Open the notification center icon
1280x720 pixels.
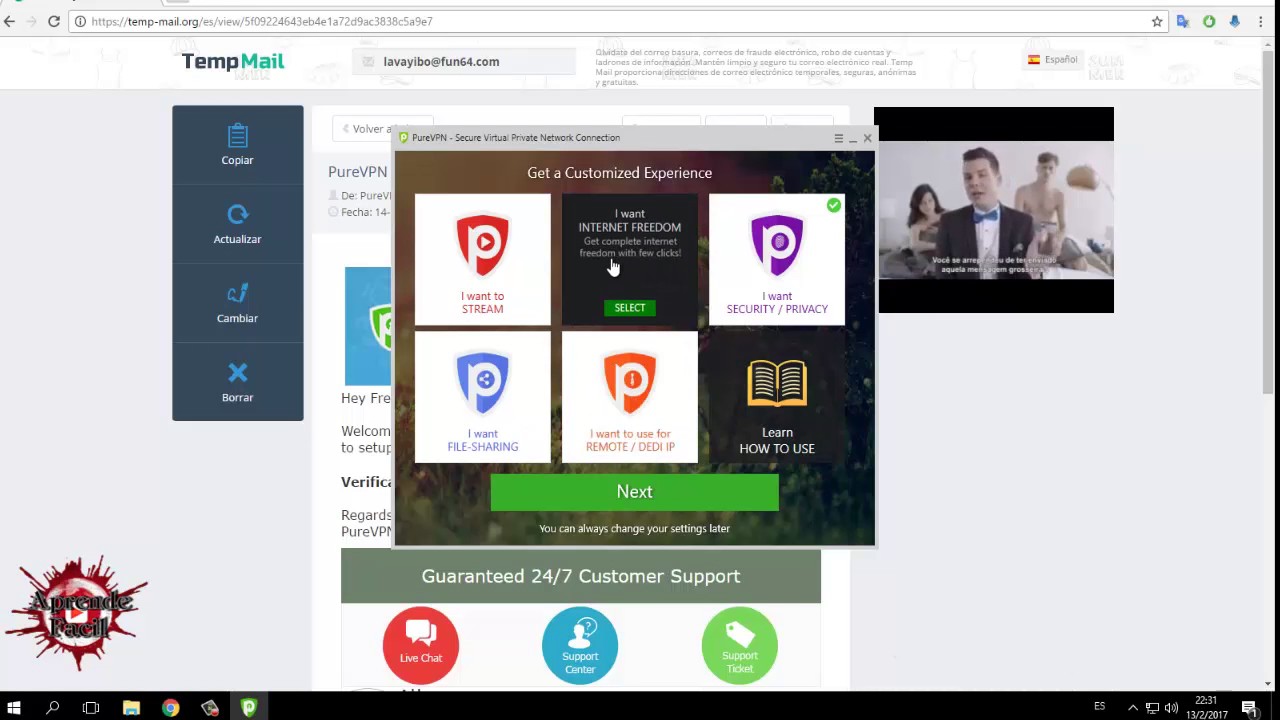coord(1249,708)
